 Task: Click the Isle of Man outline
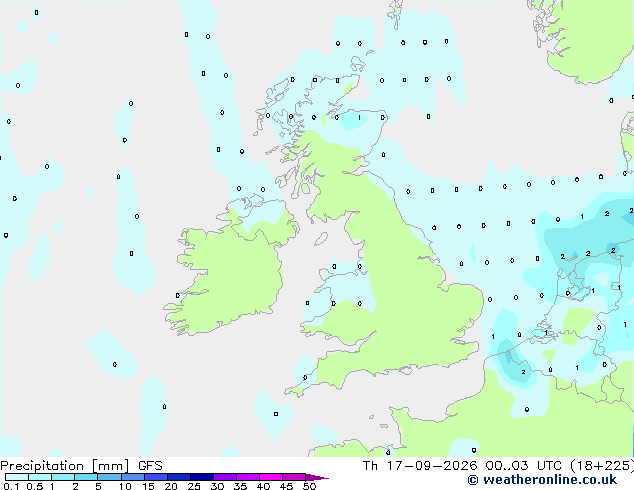coord(321,239)
